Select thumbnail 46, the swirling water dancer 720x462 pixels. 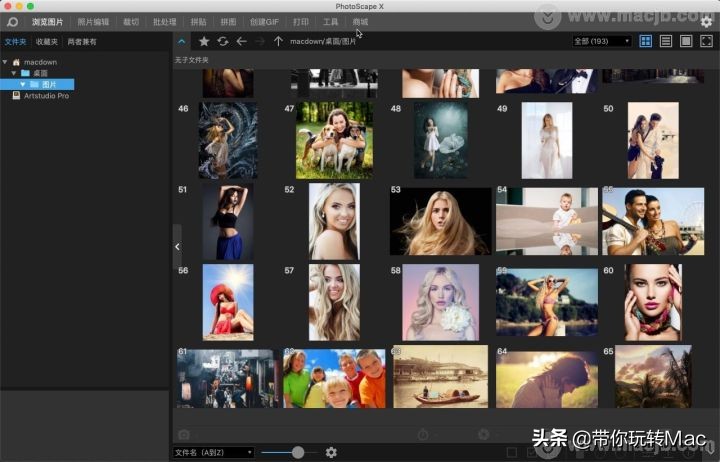(228, 140)
